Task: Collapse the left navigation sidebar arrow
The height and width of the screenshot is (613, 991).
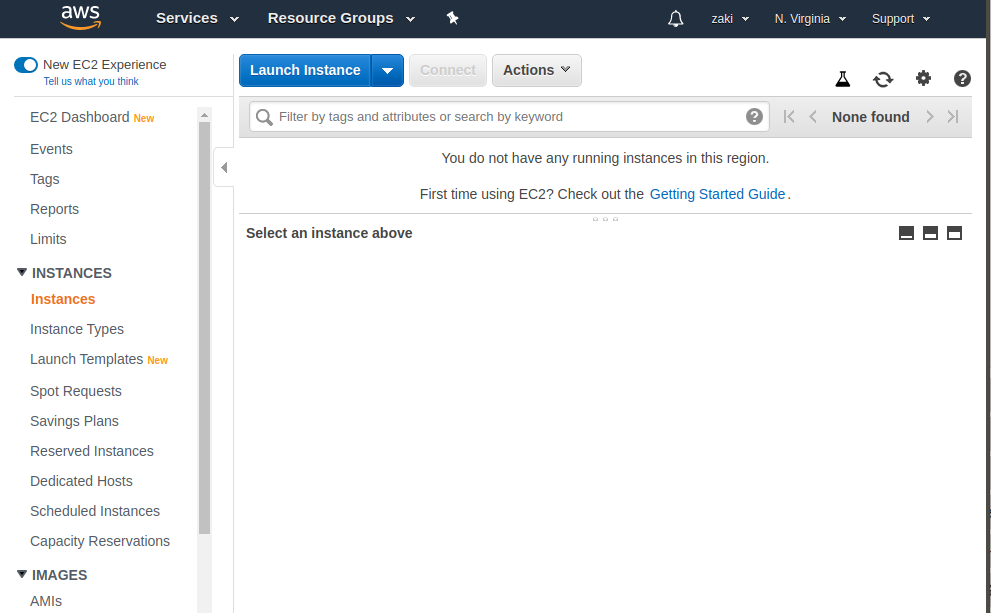Action: (224, 167)
